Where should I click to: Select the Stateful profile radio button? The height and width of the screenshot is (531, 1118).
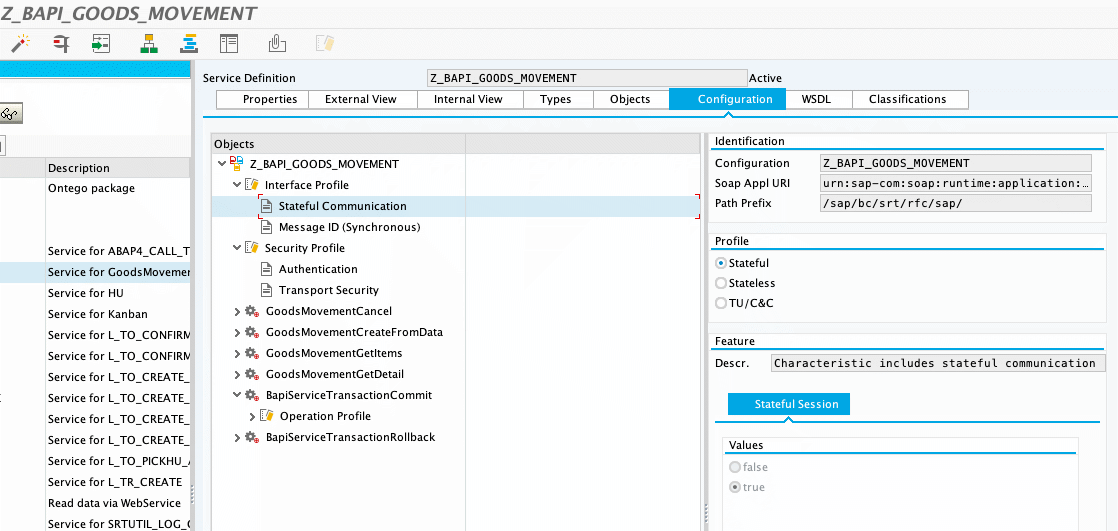click(x=721, y=263)
